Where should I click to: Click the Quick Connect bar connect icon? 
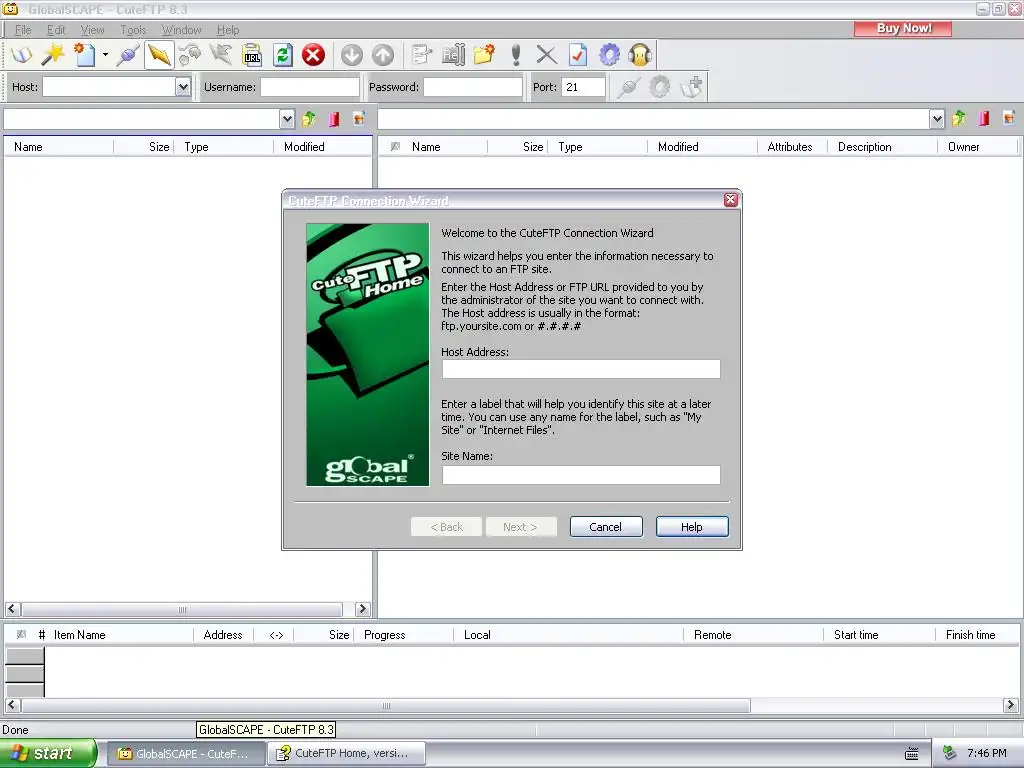pyautogui.click(x=628, y=87)
